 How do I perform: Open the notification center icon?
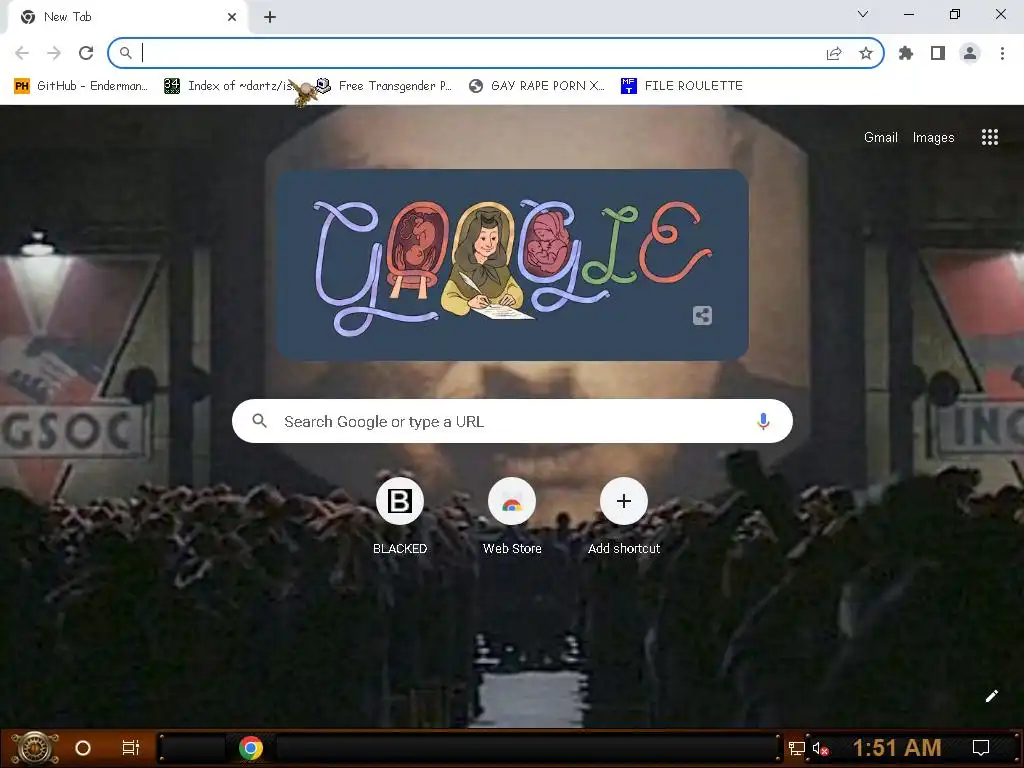(980, 748)
